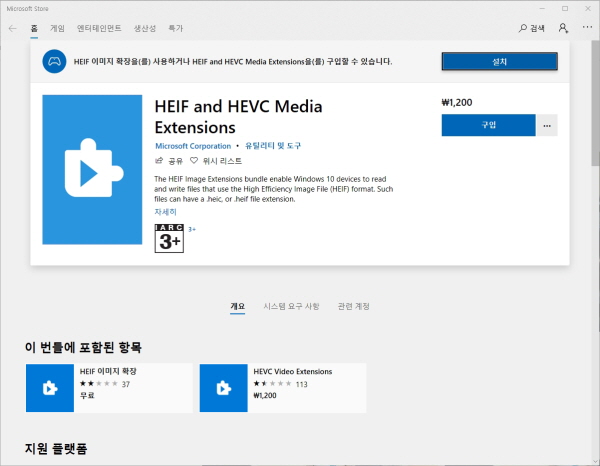This screenshot has height=466, width=600.
Task: Click the blue 구입 button
Action: tap(488, 125)
